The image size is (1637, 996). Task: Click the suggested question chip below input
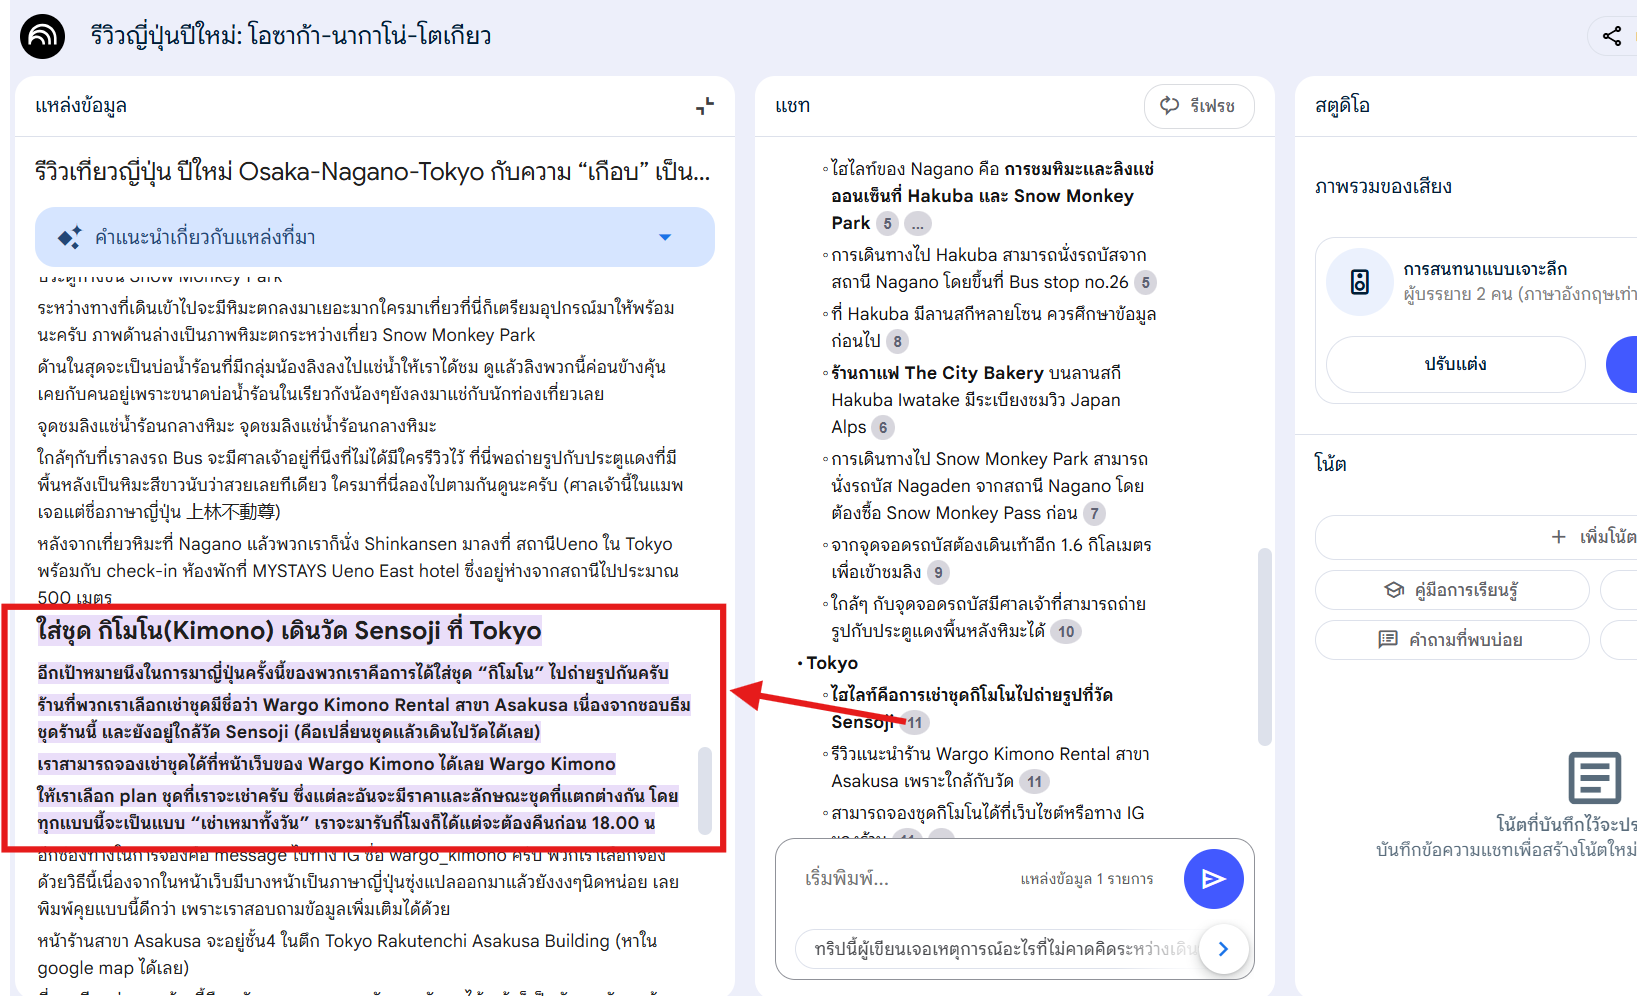coord(1000,949)
